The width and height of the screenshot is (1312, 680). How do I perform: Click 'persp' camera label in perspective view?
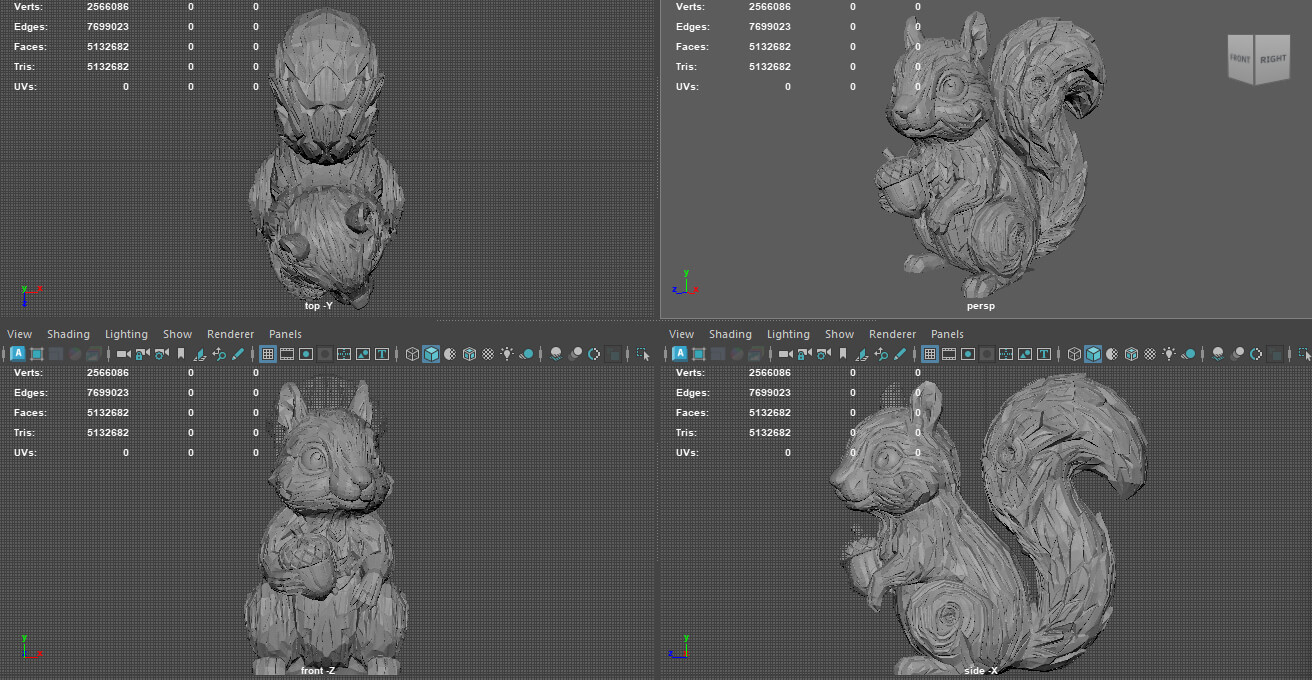[x=981, y=306]
